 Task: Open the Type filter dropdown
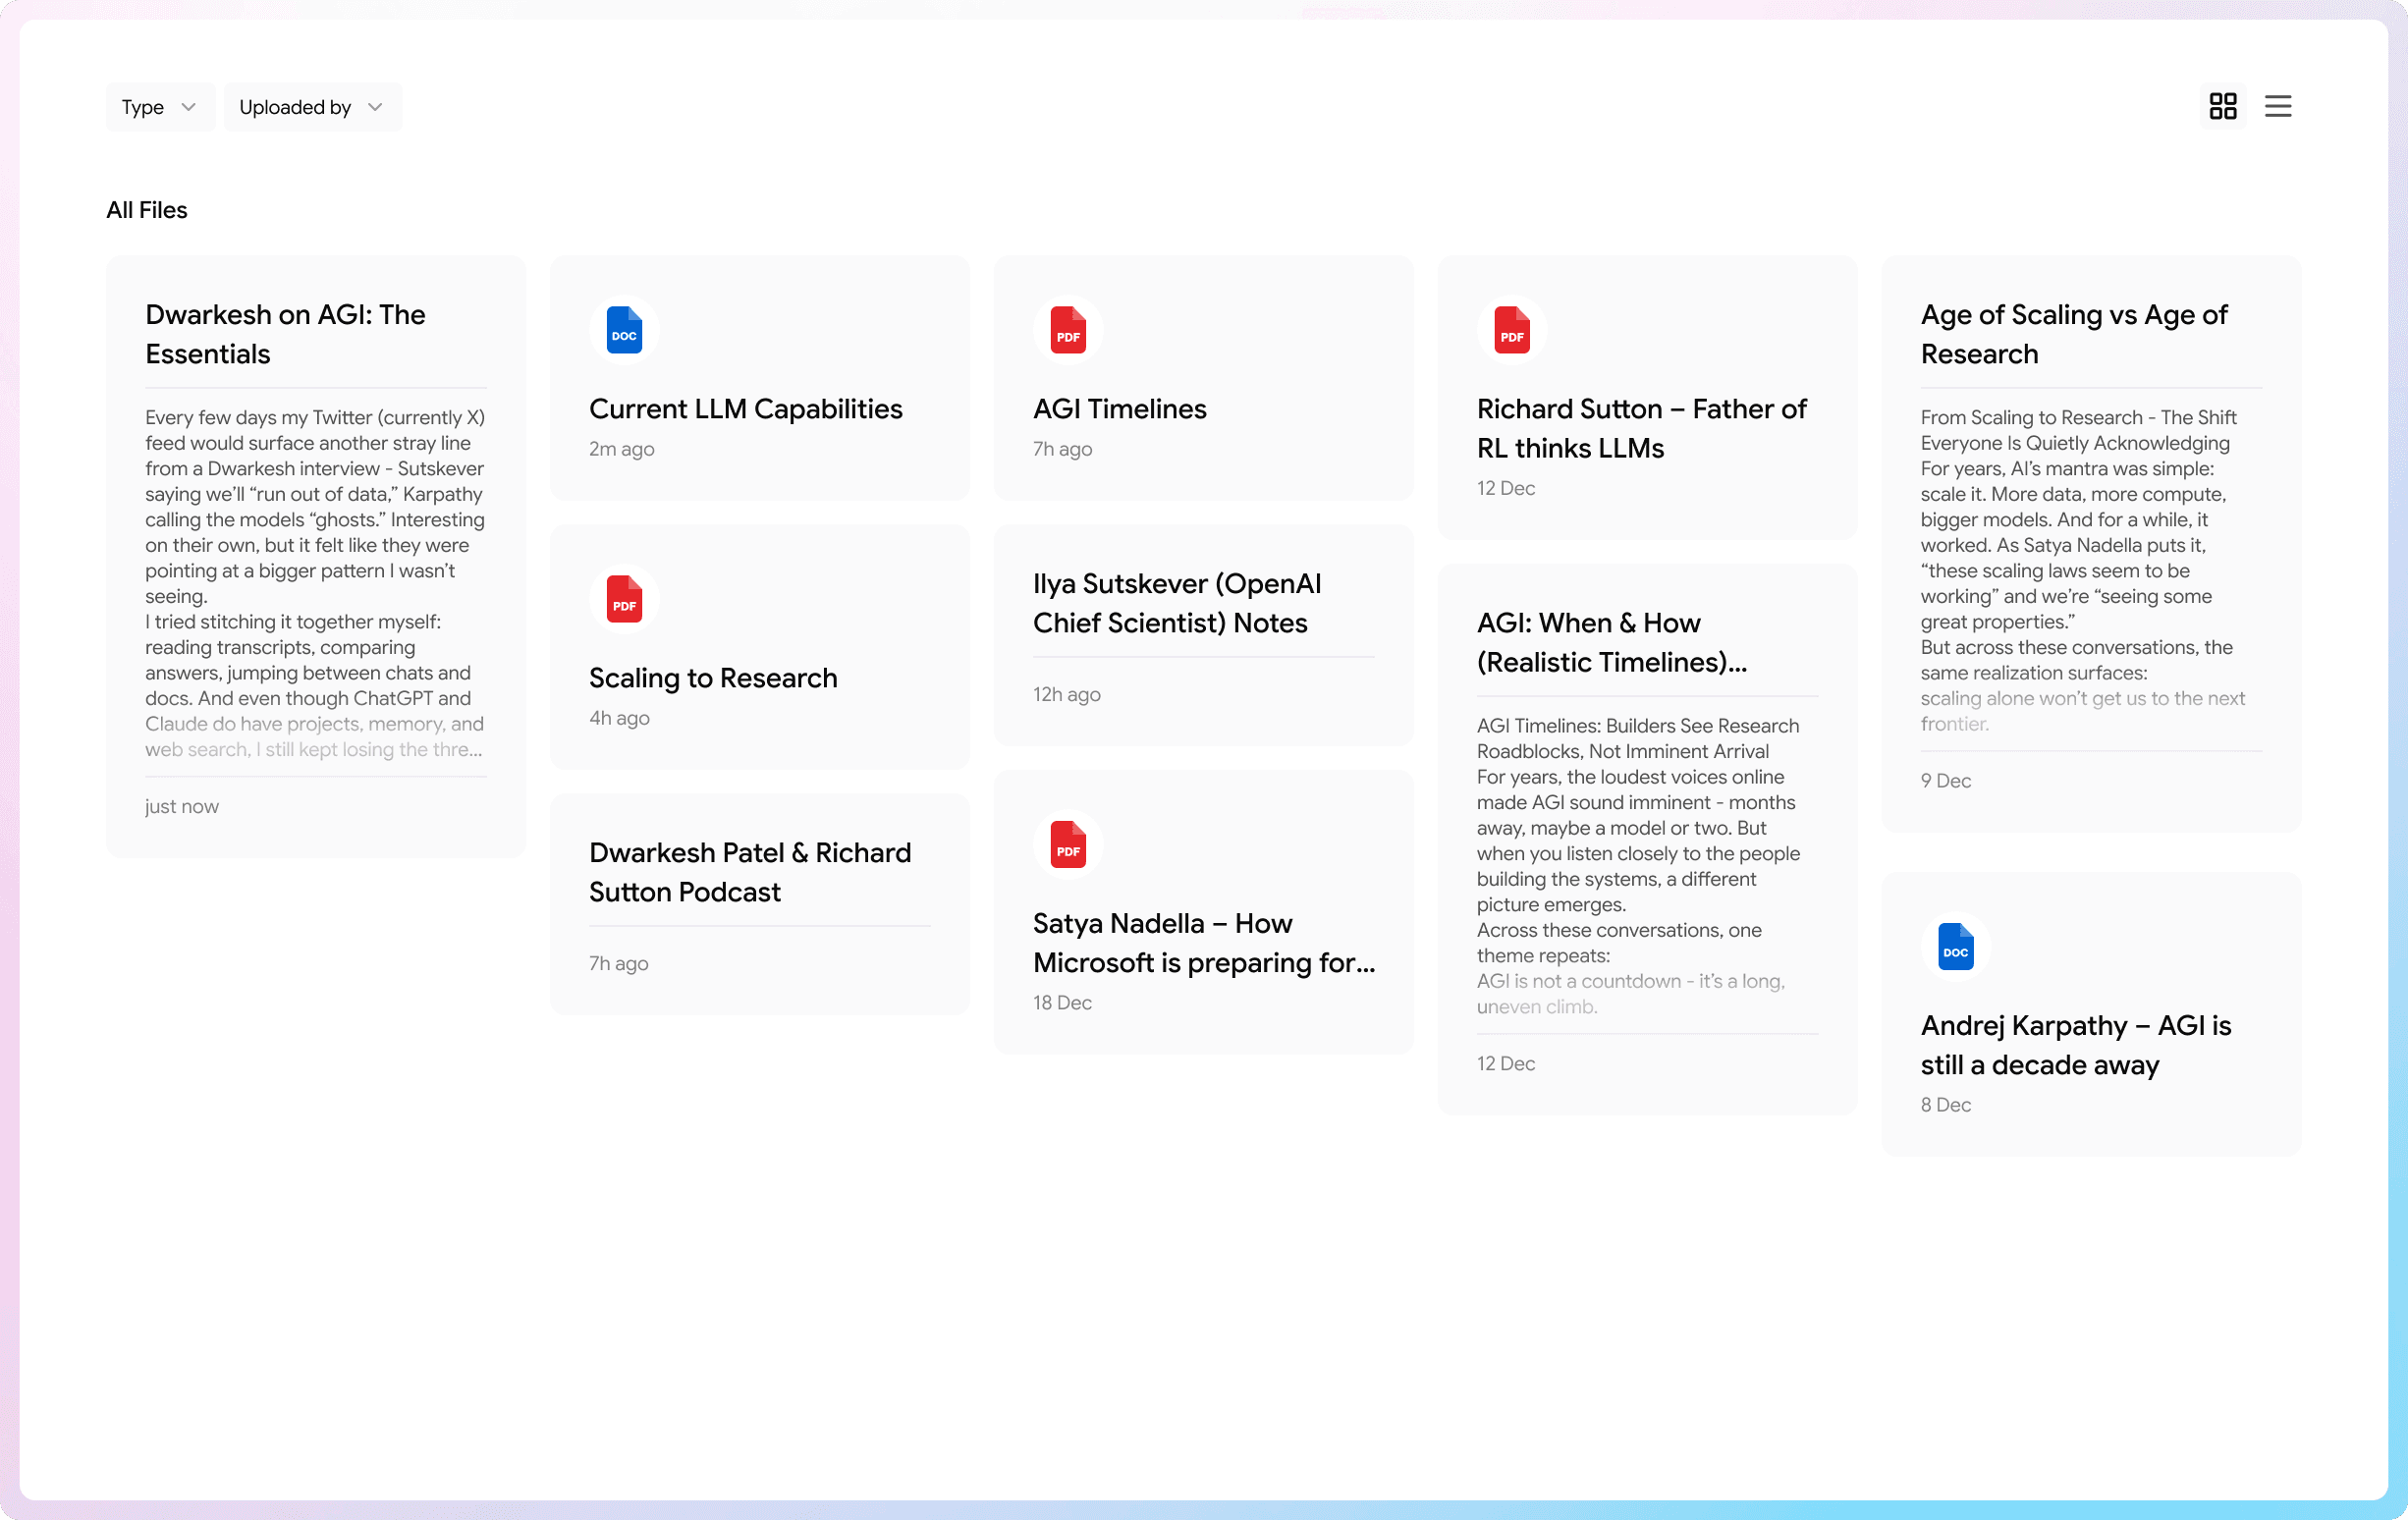[x=159, y=107]
